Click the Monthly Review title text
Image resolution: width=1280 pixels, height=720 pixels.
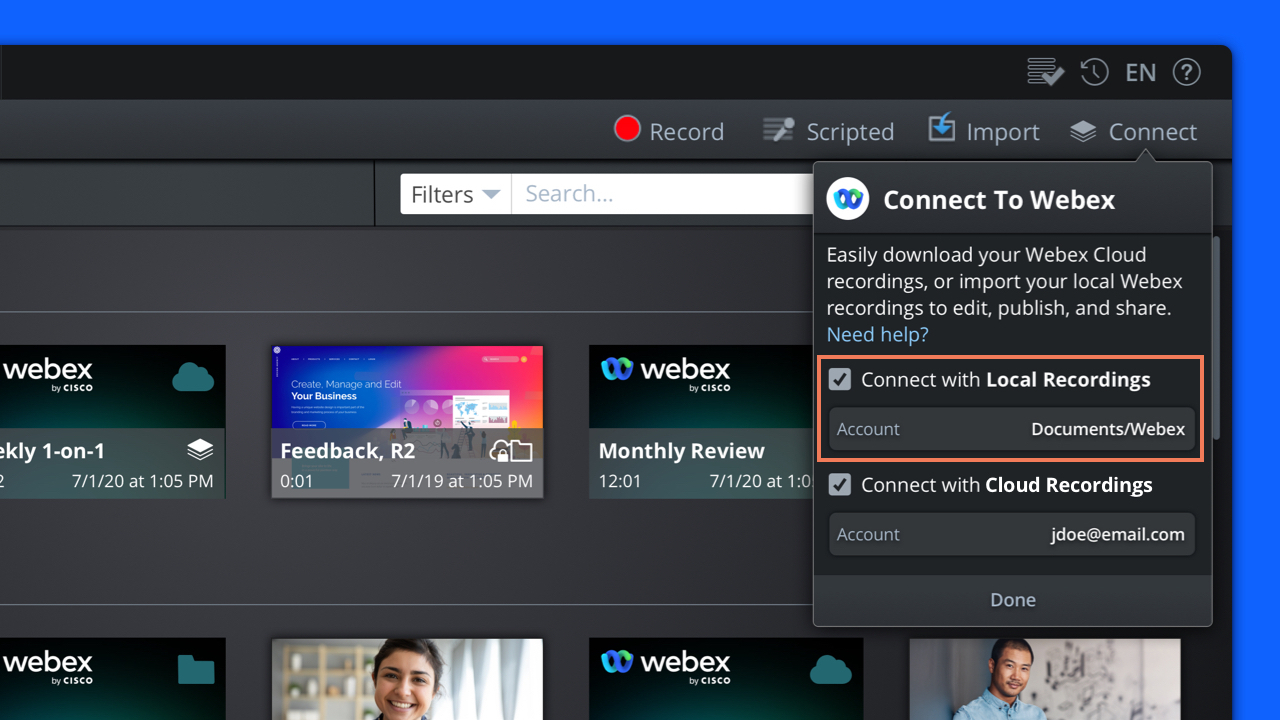click(681, 451)
